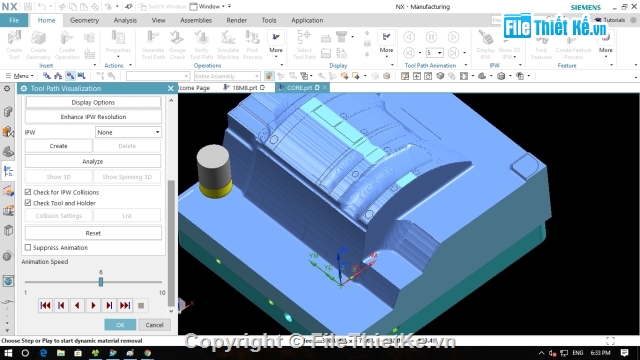
Task: Switch to the Geometry ribbon tab
Action: coord(84,20)
